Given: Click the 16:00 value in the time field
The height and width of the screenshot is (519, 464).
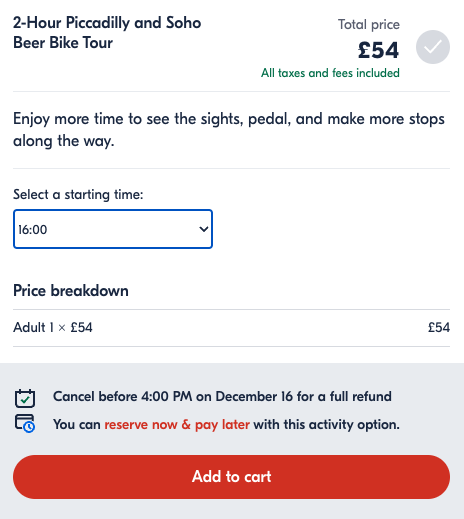Looking at the screenshot, I should (33, 230).
